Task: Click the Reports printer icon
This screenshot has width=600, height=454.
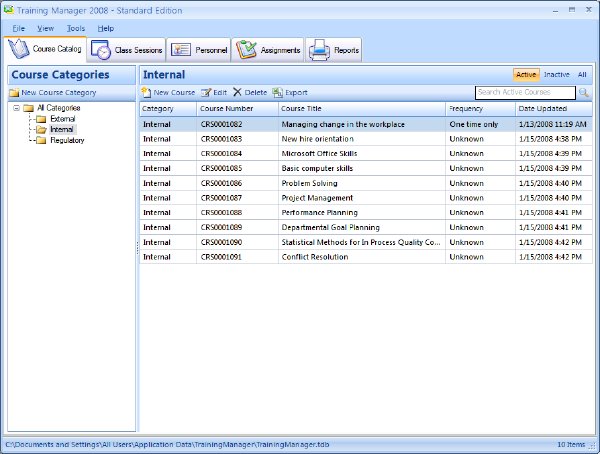Action: [319, 50]
